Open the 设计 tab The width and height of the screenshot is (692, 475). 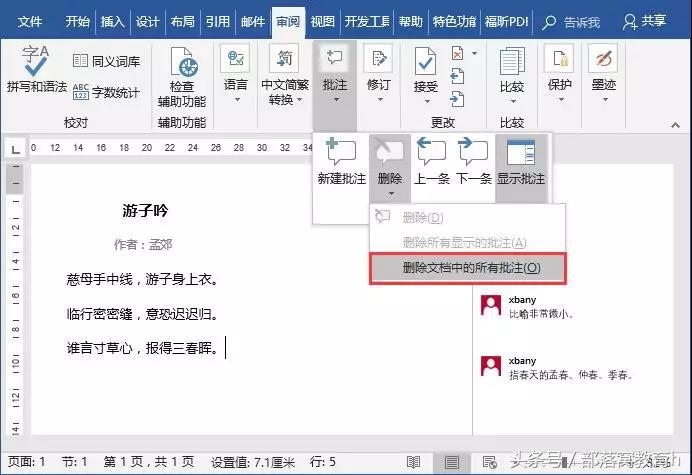coord(147,22)
